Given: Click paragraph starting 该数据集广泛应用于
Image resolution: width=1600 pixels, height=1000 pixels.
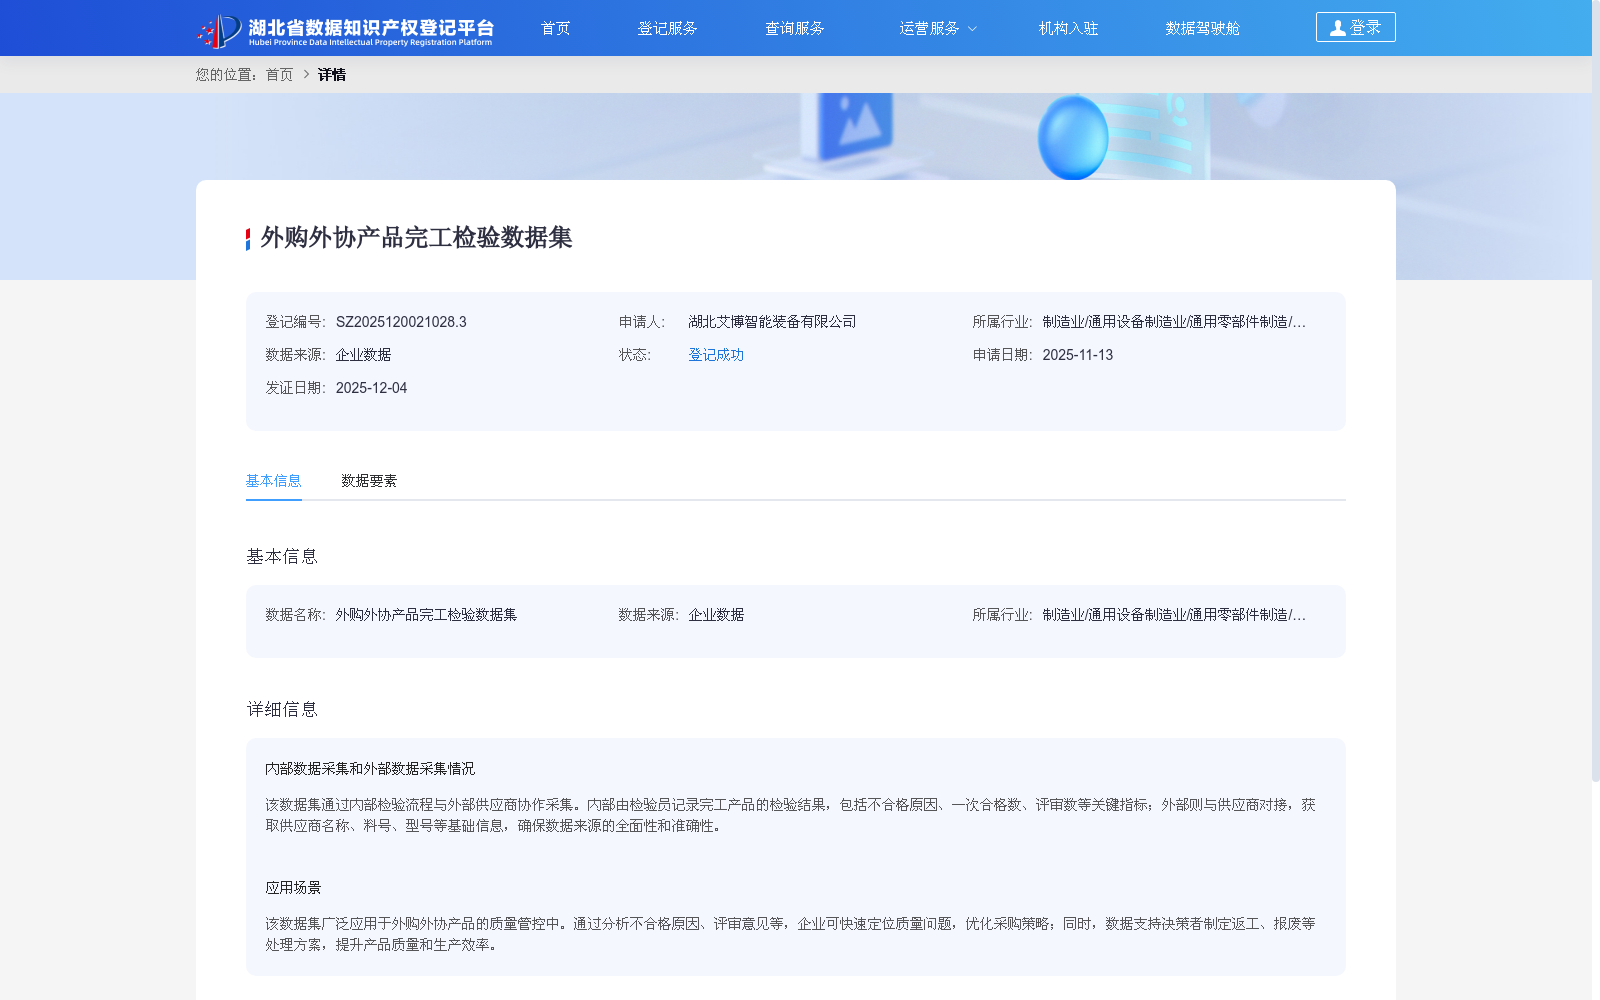Looking at the screenshot, I should click(790, 934).
